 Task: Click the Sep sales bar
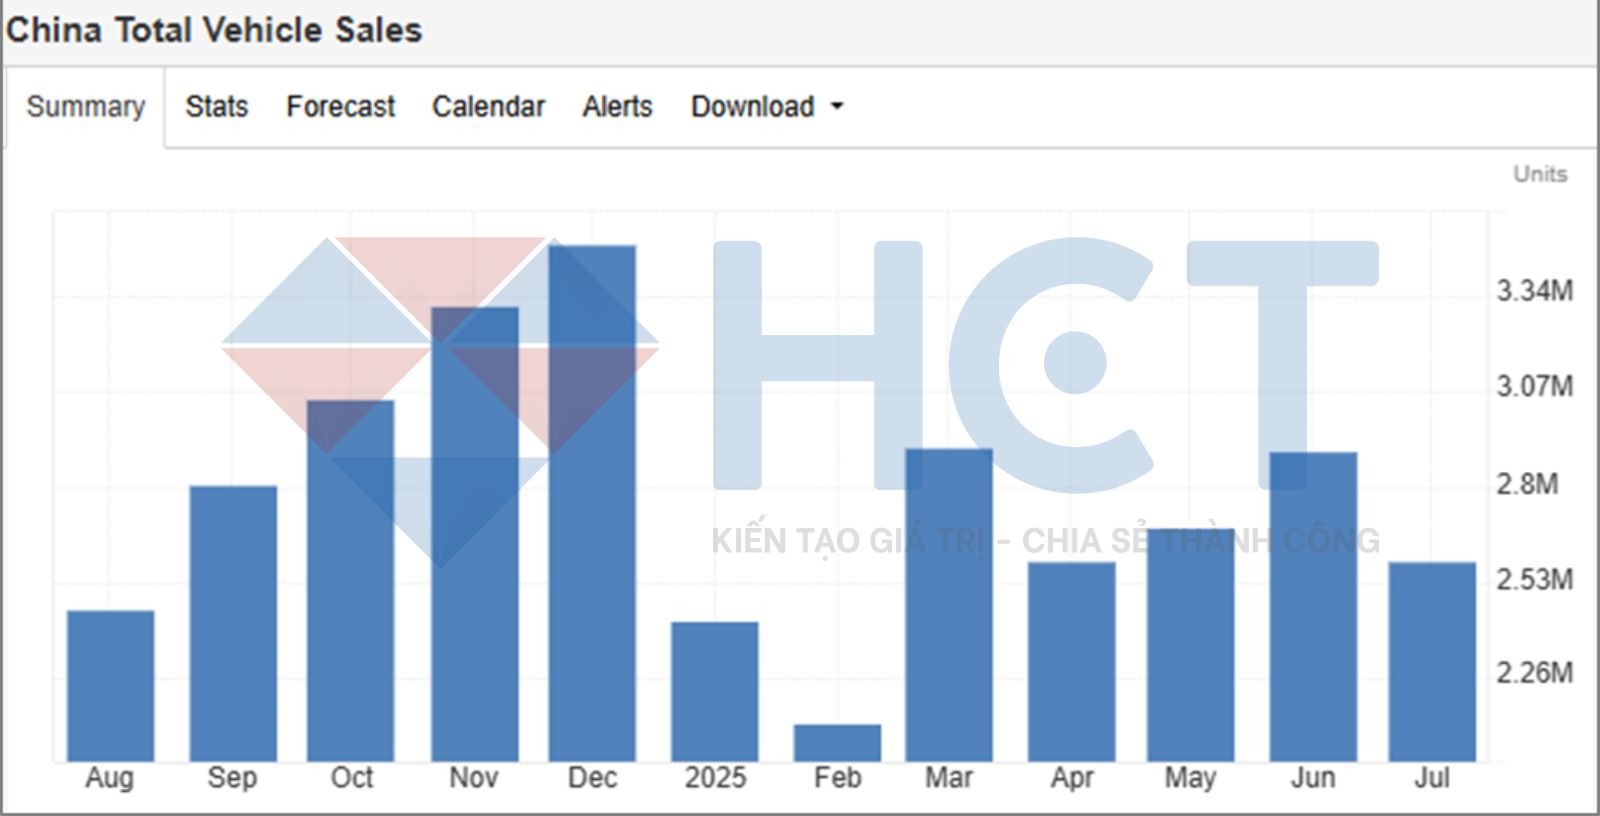coord(233,624)
